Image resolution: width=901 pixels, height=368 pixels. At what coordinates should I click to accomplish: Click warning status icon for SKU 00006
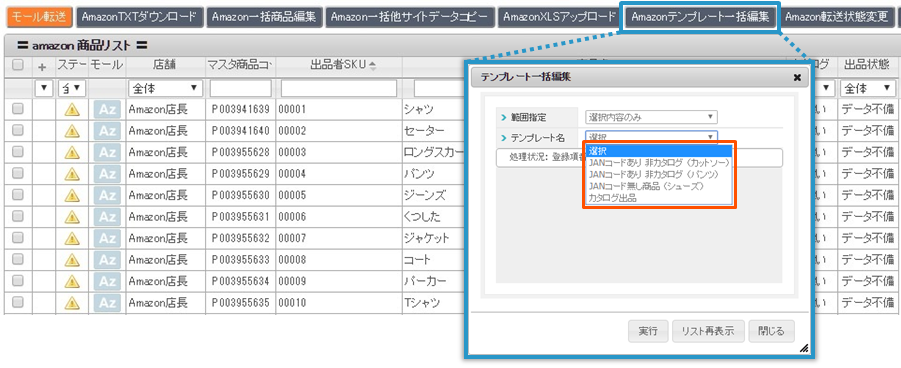[72, 217]
